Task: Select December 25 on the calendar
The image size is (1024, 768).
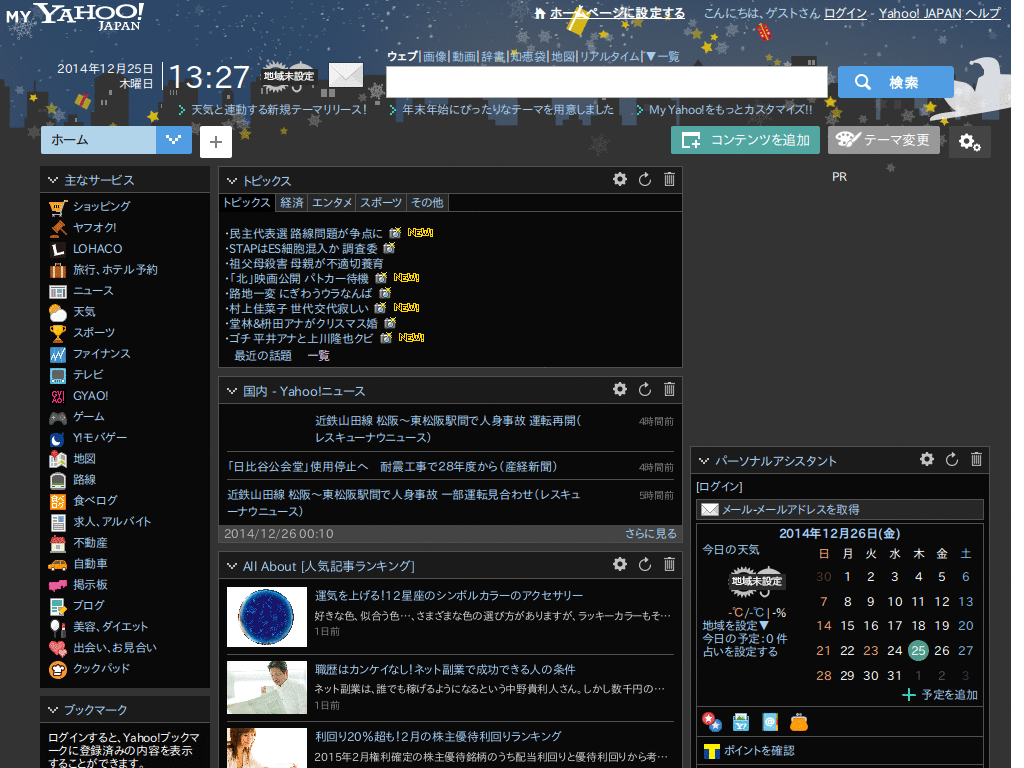Action: 918,650
